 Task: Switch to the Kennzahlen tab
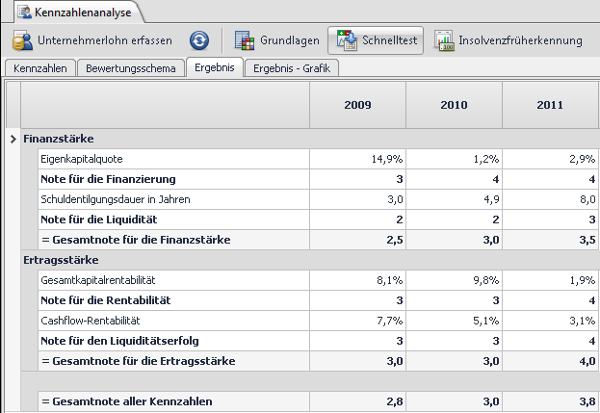[x=40, y=68]
